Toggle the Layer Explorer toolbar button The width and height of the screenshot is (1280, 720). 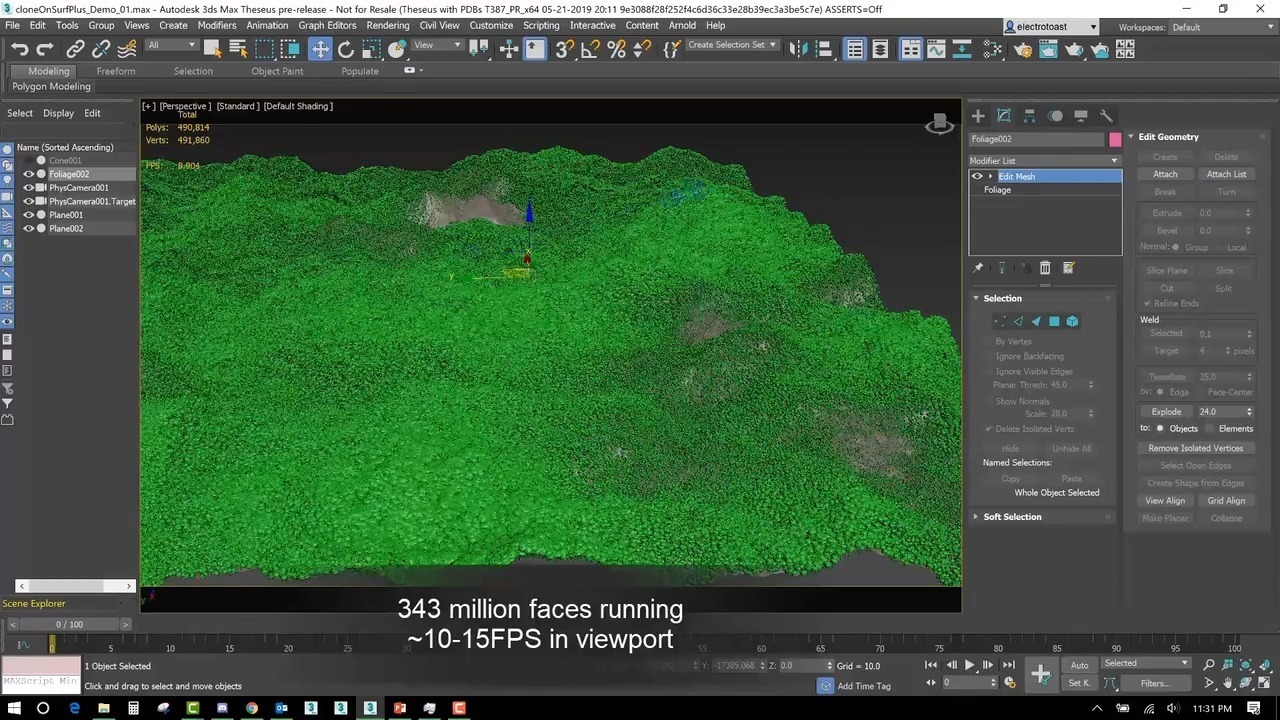pos(880,48)
